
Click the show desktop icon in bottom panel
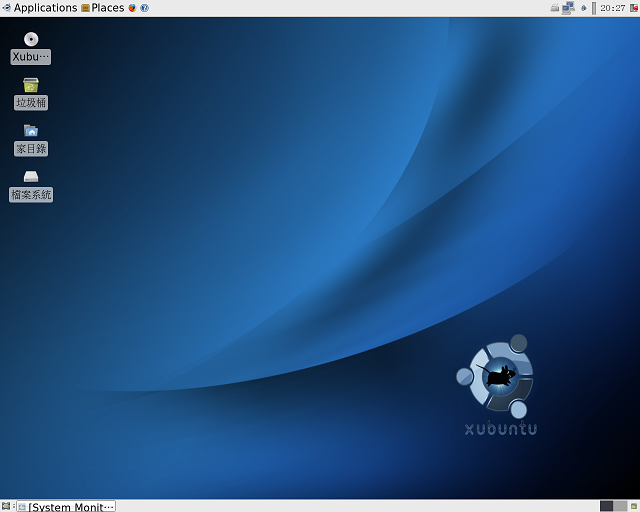(6, 507)
